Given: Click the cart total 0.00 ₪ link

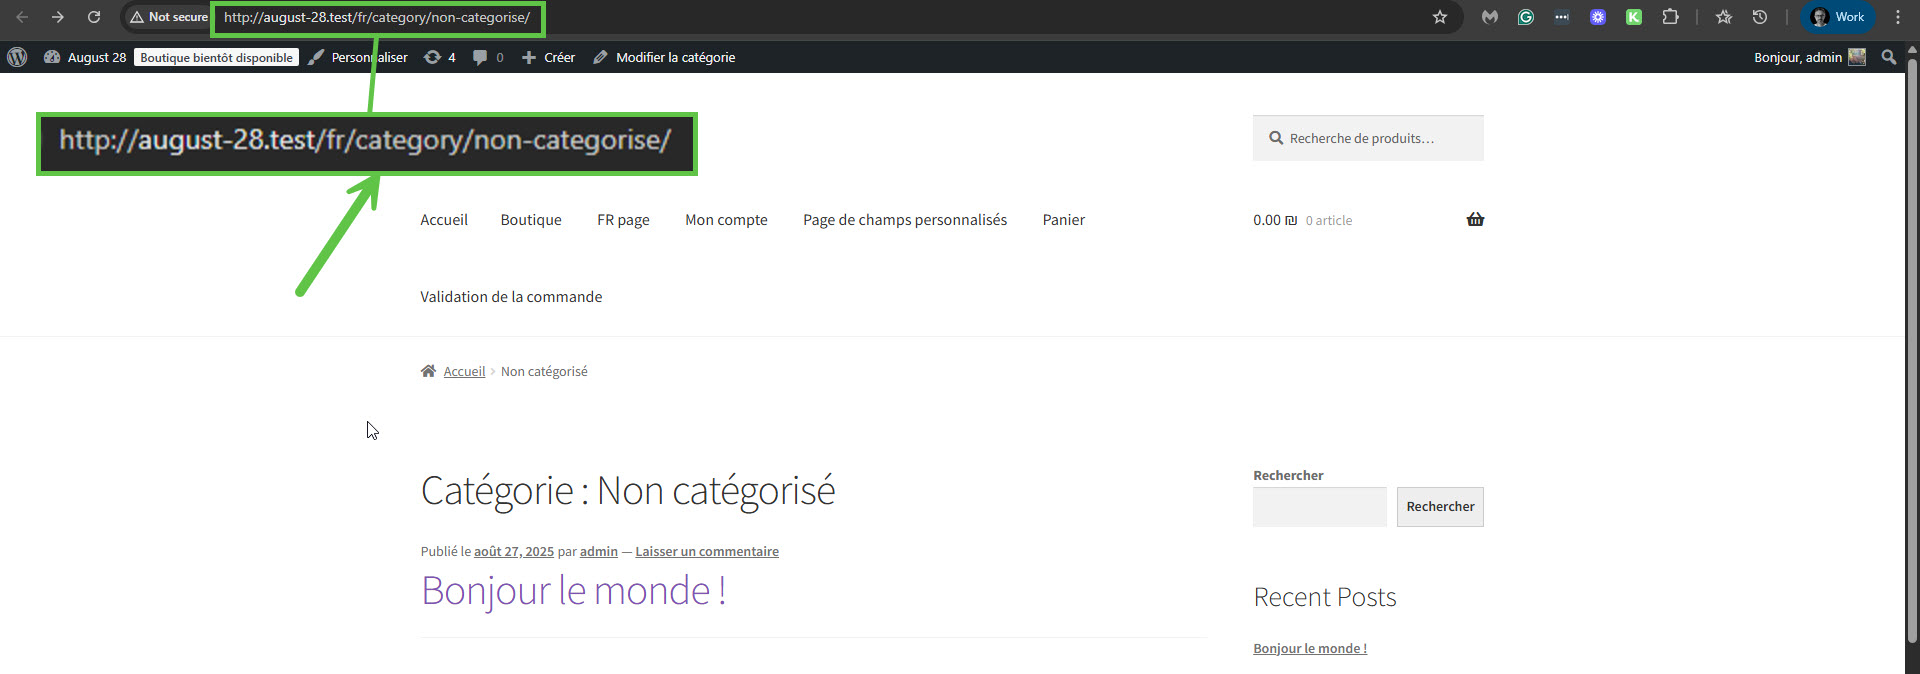Looking at the screenshot, I should [x=1302, y=220].
